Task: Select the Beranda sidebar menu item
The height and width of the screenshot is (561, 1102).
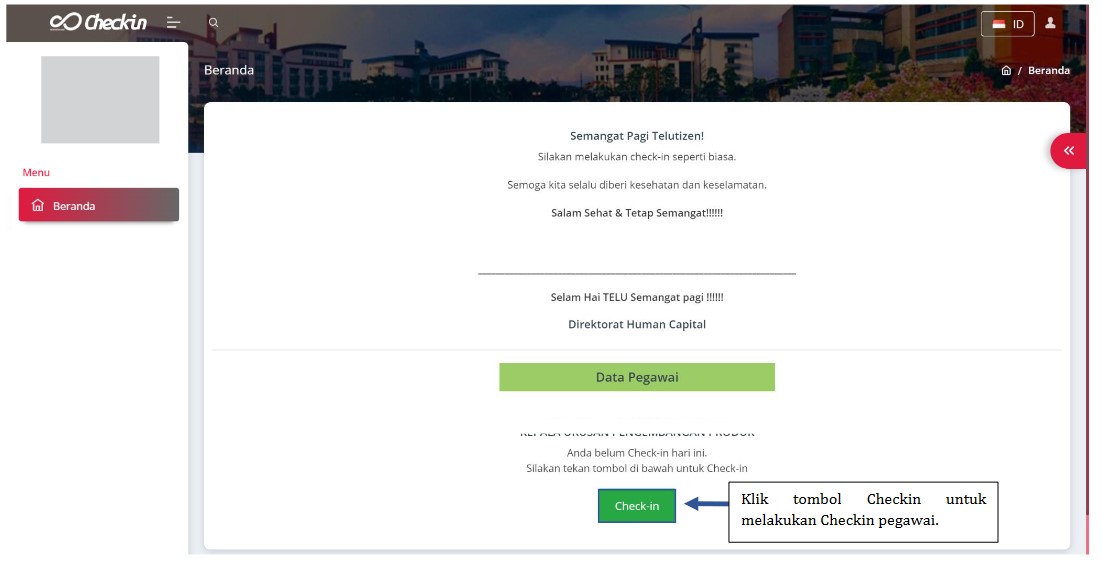Action: (98, 206)
